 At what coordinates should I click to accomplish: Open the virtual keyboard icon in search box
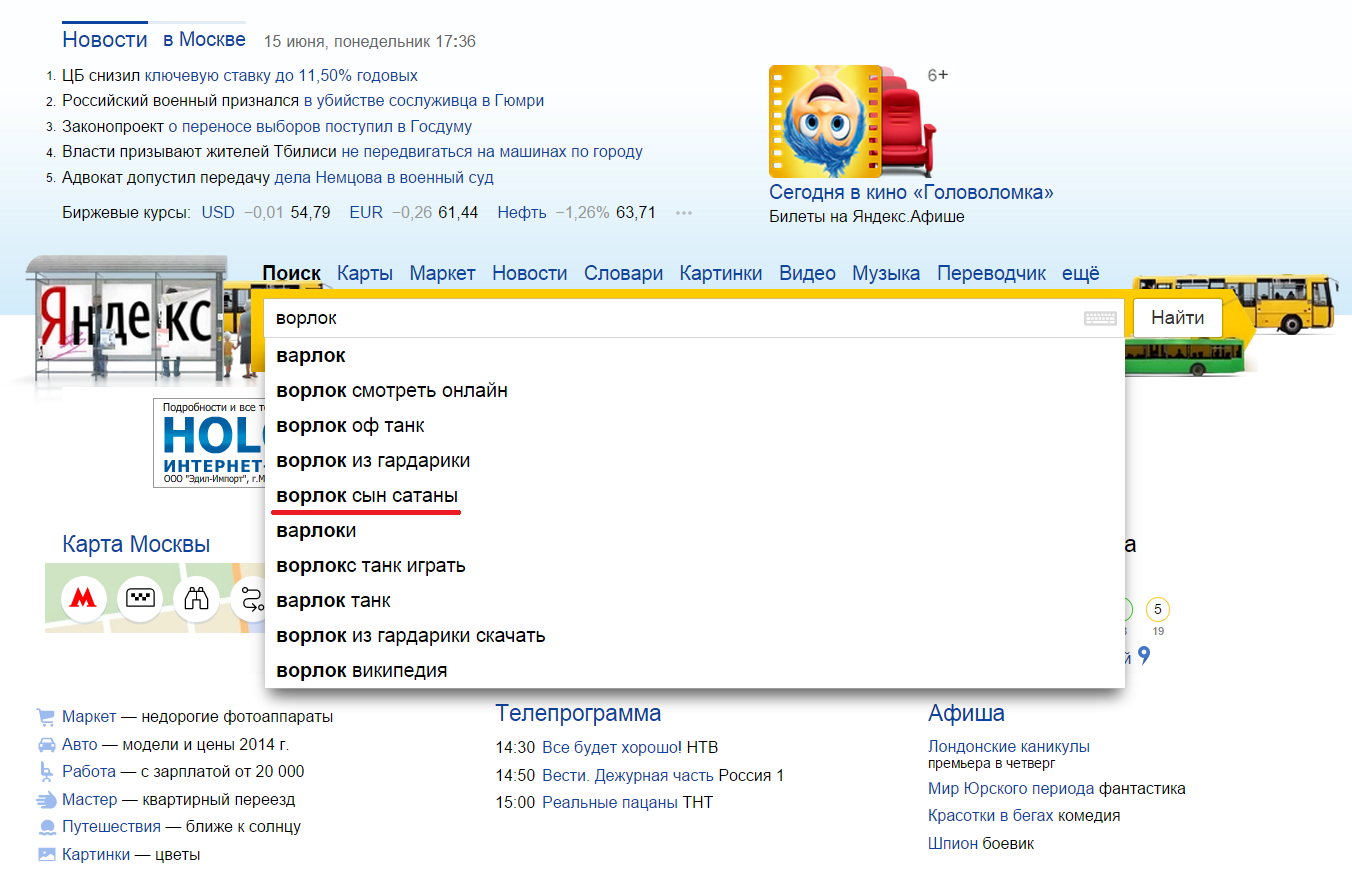(1100, 318)
